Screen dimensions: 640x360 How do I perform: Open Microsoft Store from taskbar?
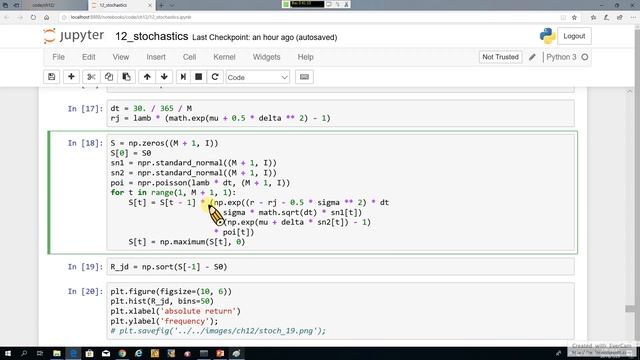coord(89,353)
